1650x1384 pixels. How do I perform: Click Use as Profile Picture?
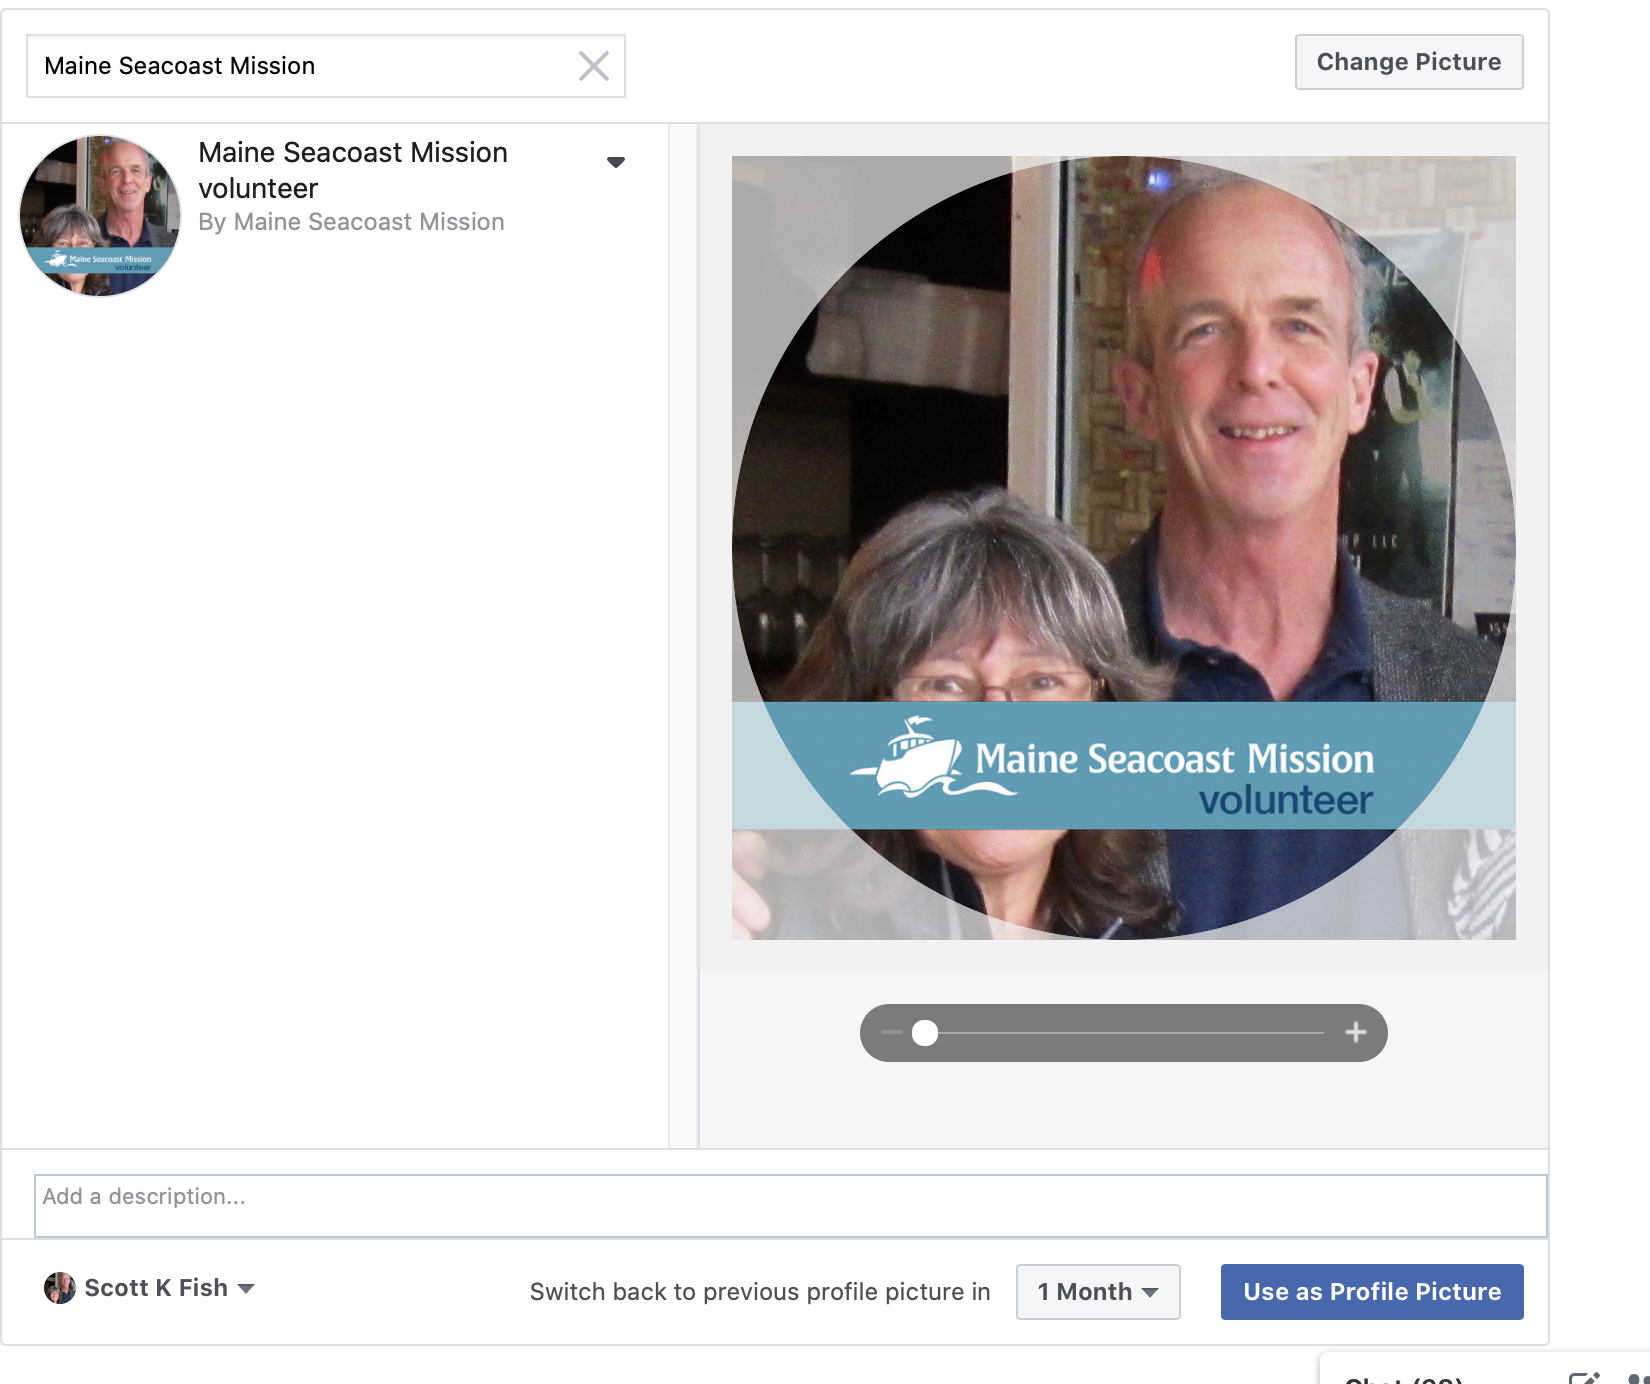(x=1372, y=1292)
